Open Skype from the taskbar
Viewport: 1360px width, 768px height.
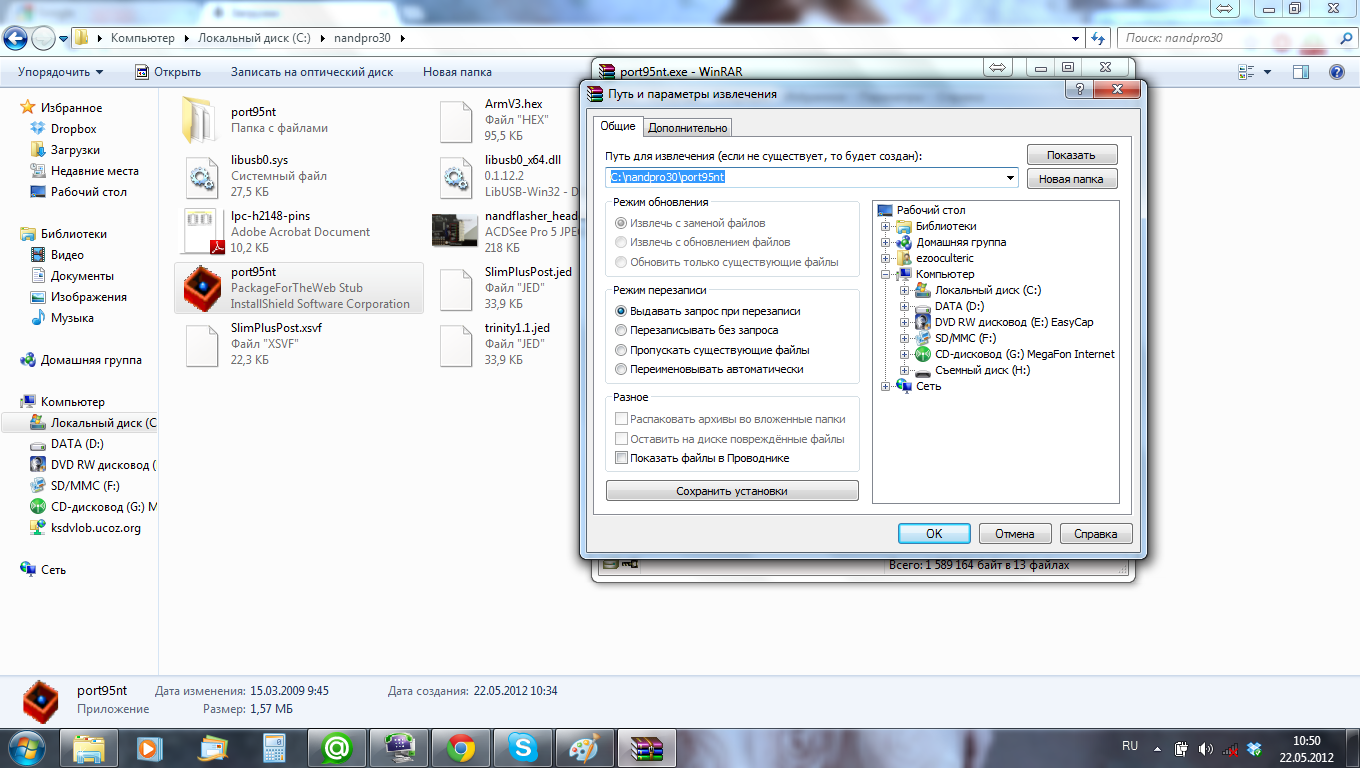521,747
